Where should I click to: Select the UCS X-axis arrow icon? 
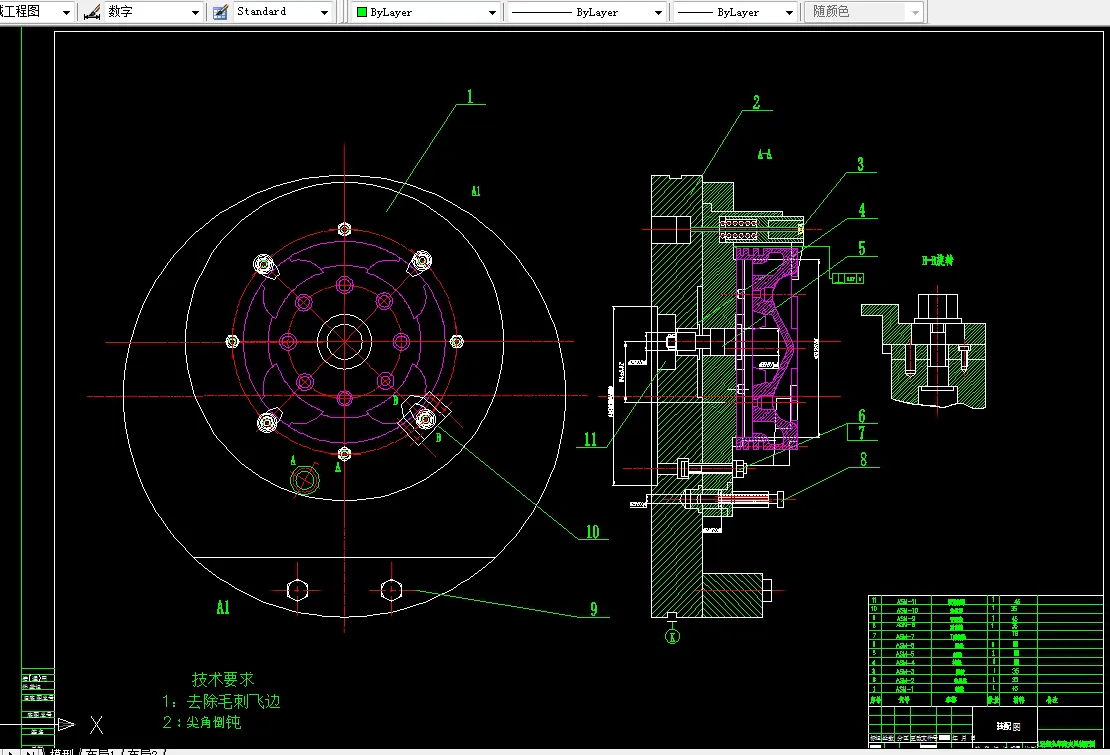66,724
